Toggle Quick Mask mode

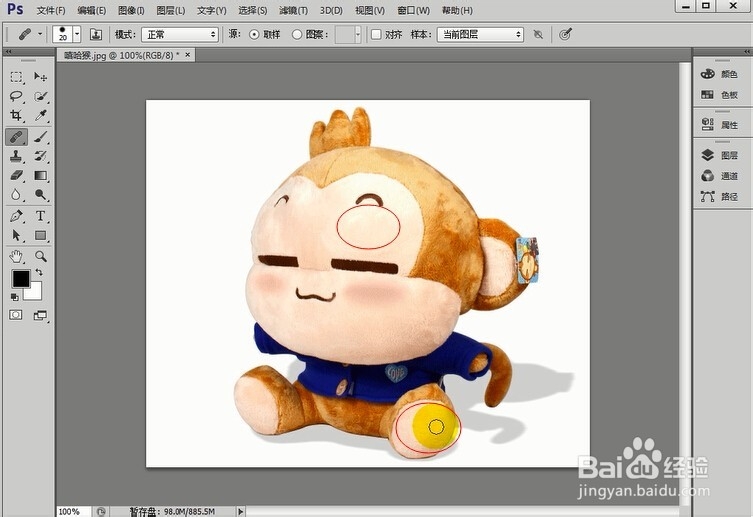pyautogui.click(x=16, y=315)
